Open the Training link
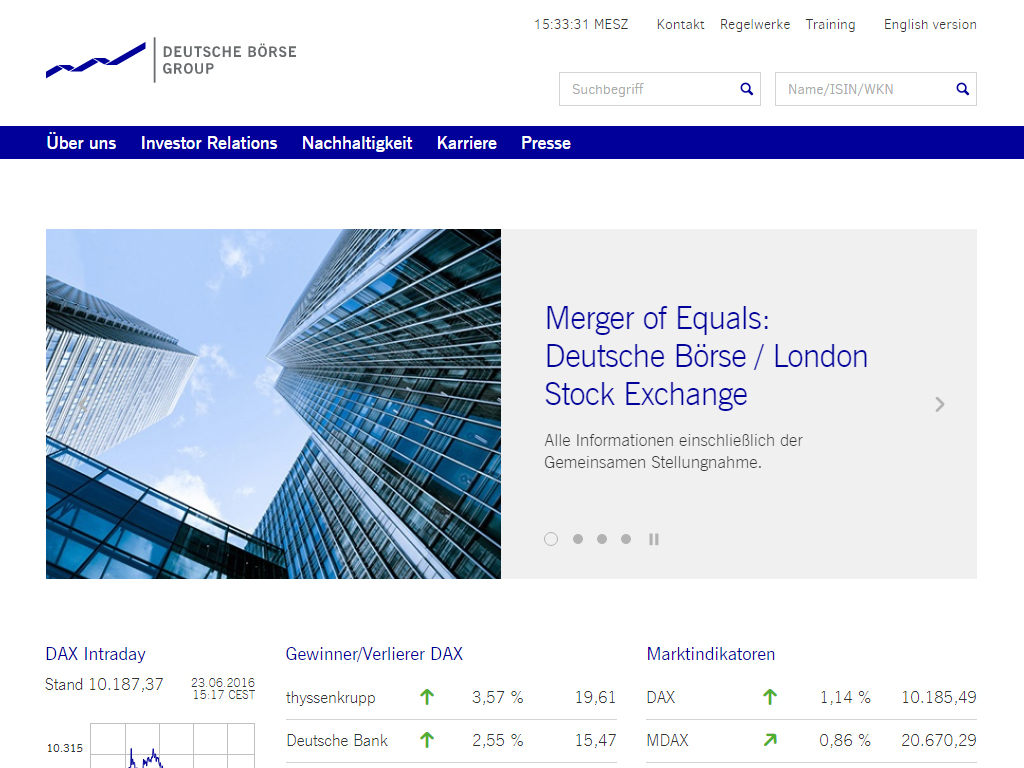Viewport: 1024px width, 768px height. tap(830, 24)
